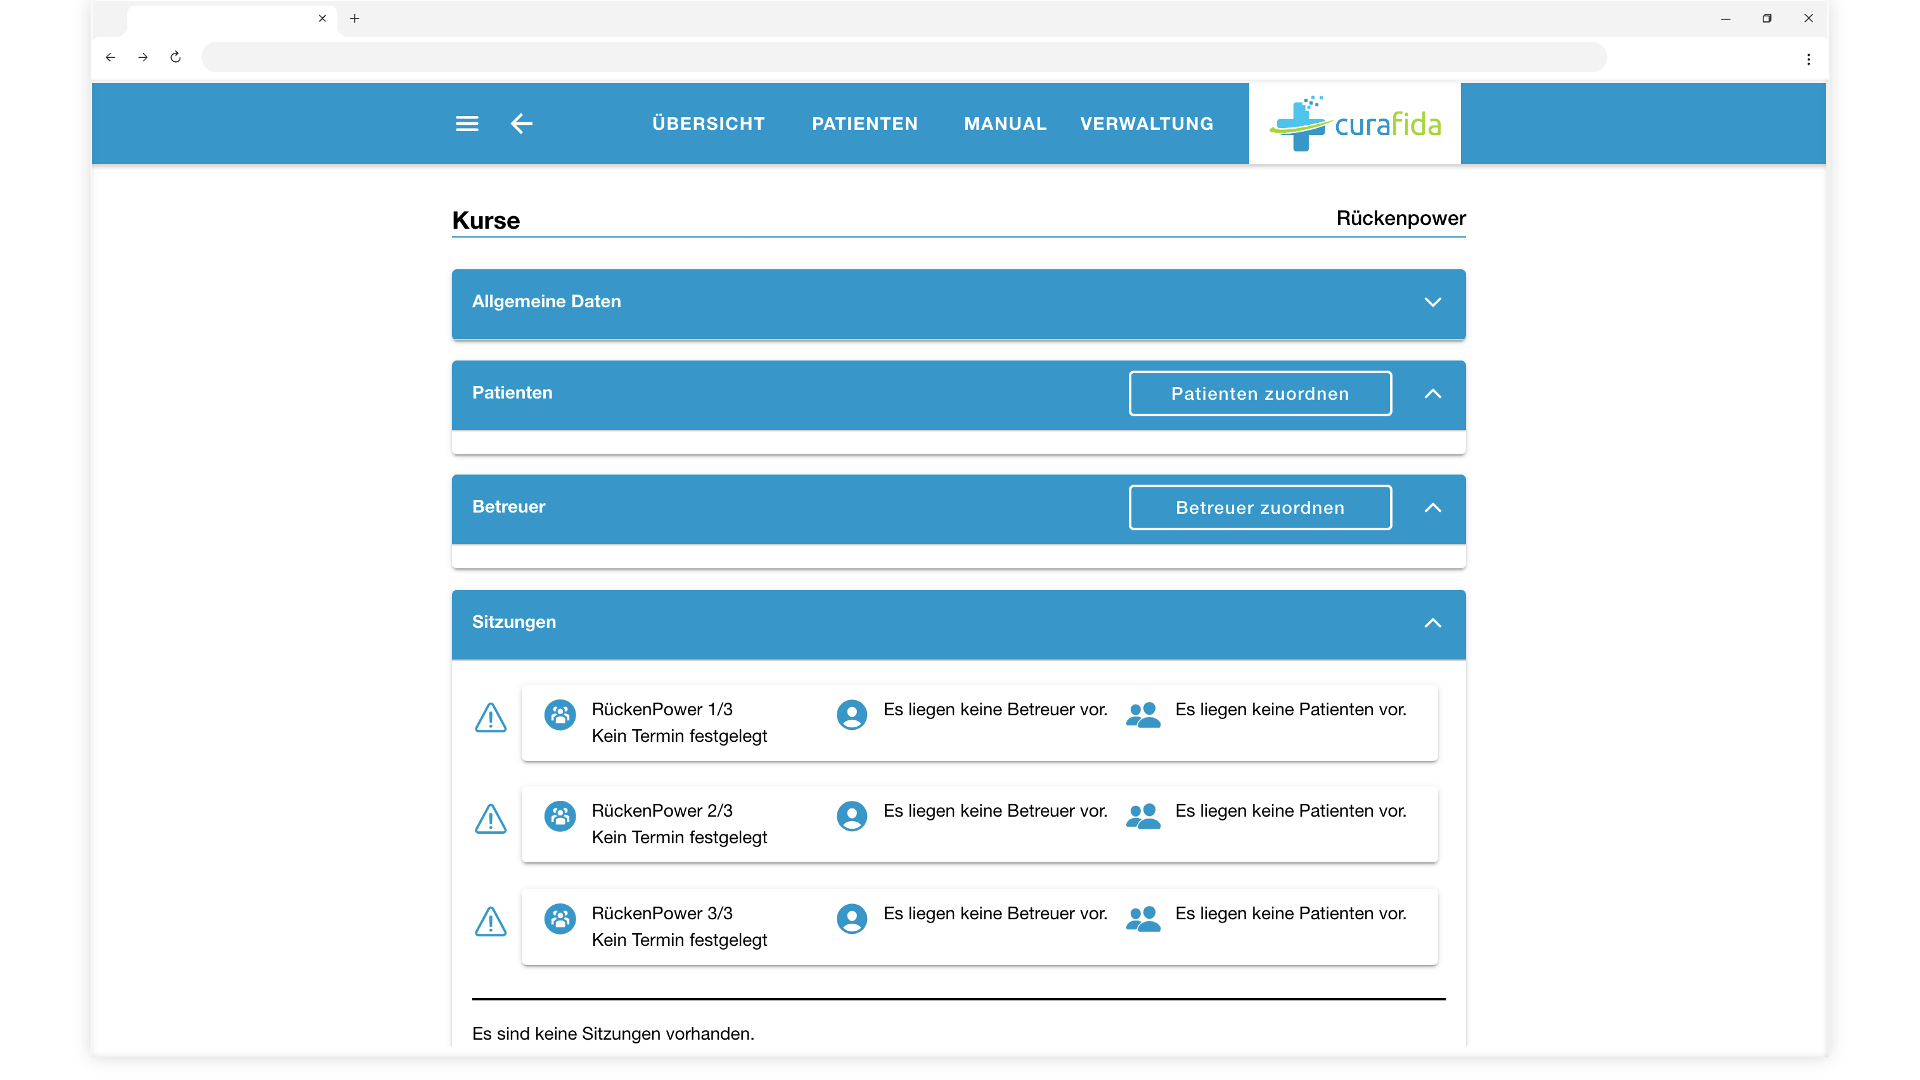Open the ÜBERSICHT menu
Image resolution: width=1920 pixels, height=1080 pixels.
(708, 124)
